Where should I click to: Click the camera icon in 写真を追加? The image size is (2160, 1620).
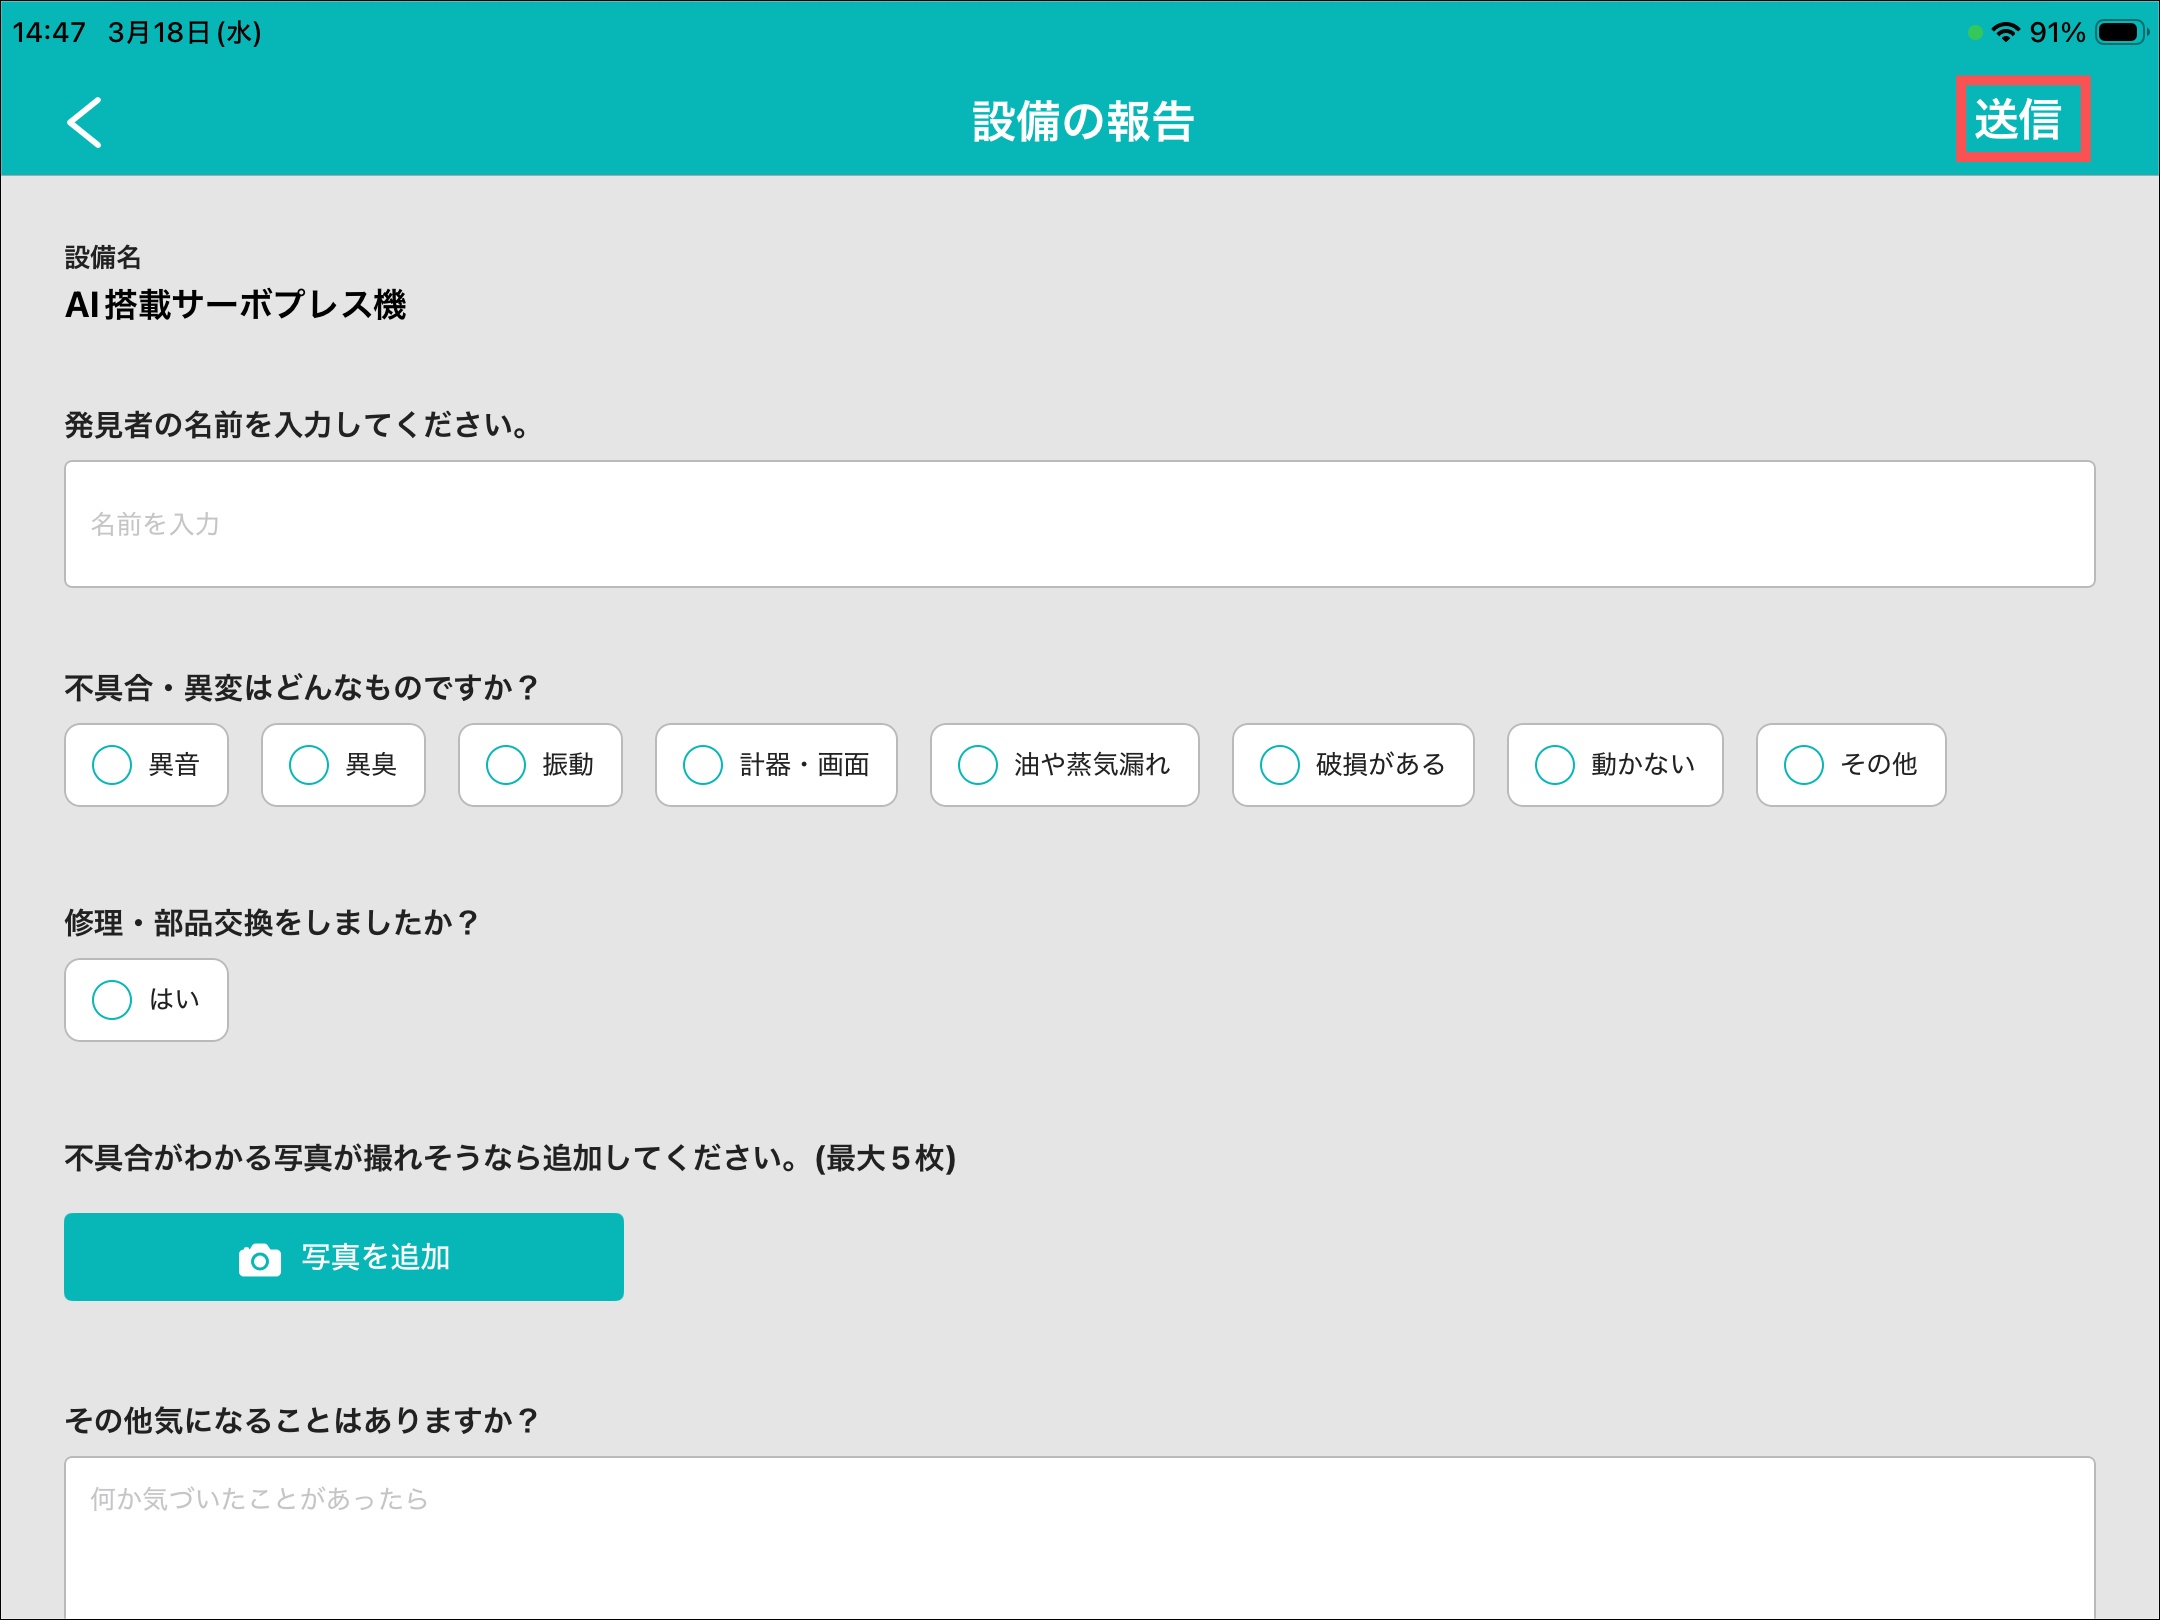click(x=260, y=1259)
